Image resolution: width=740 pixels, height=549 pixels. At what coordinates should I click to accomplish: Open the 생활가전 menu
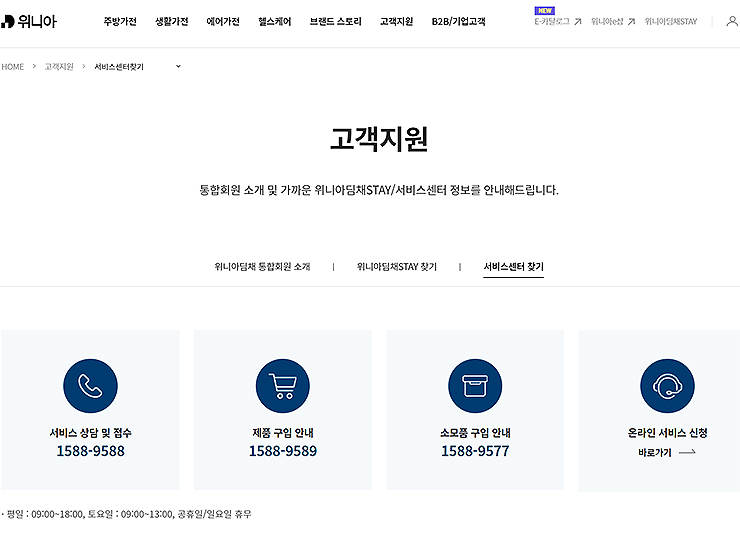pyautogui.click(x=171, y=22)
